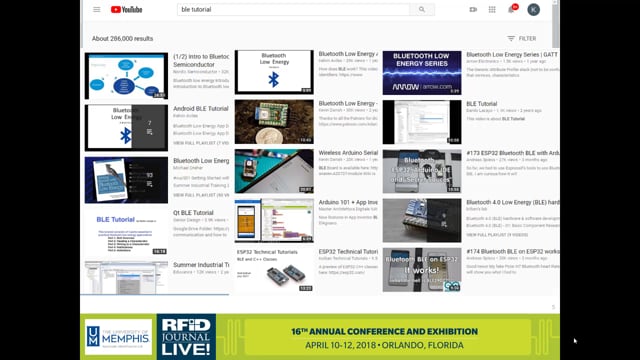This screenshot has width=640, height=360.
Task: Click the page vertical scrollbar
Action: 556,24
